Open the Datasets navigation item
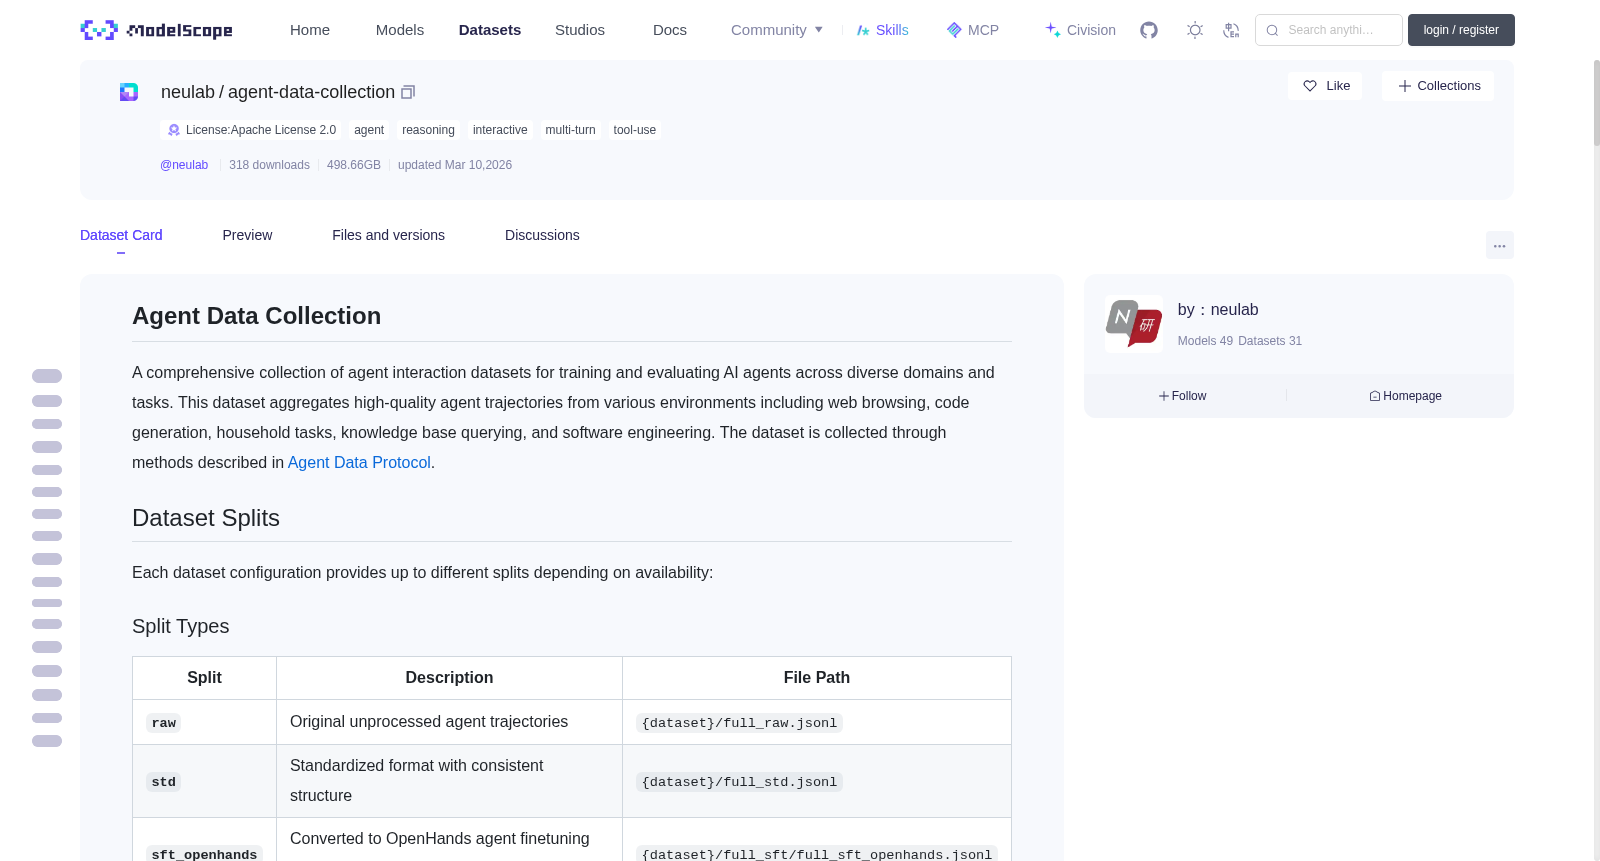This screenshot has width=1600, height=861. (x=490, y=30)
